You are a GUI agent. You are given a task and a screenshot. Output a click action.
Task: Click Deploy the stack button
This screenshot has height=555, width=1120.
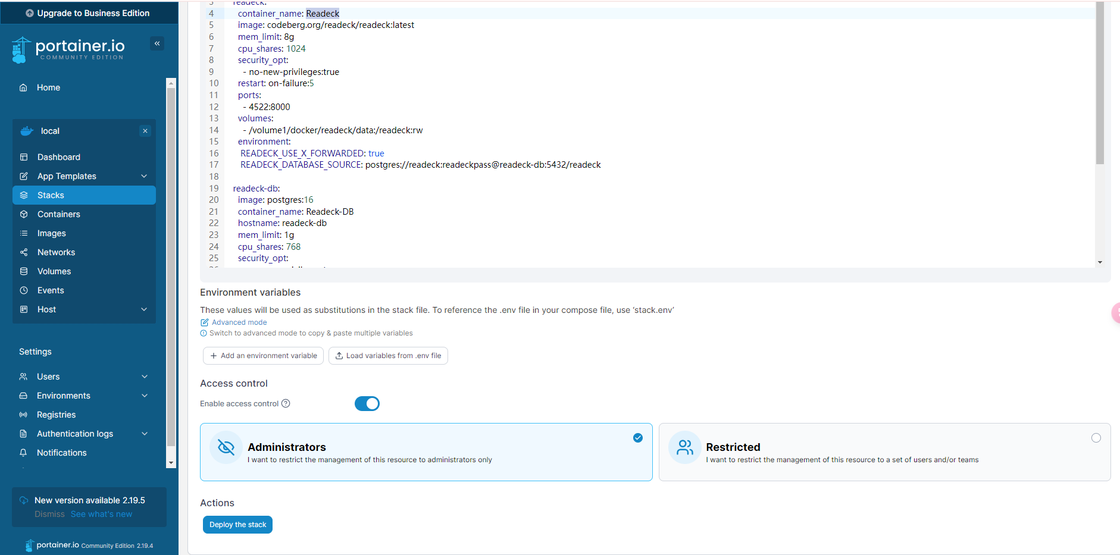click(x=238, y=525)
